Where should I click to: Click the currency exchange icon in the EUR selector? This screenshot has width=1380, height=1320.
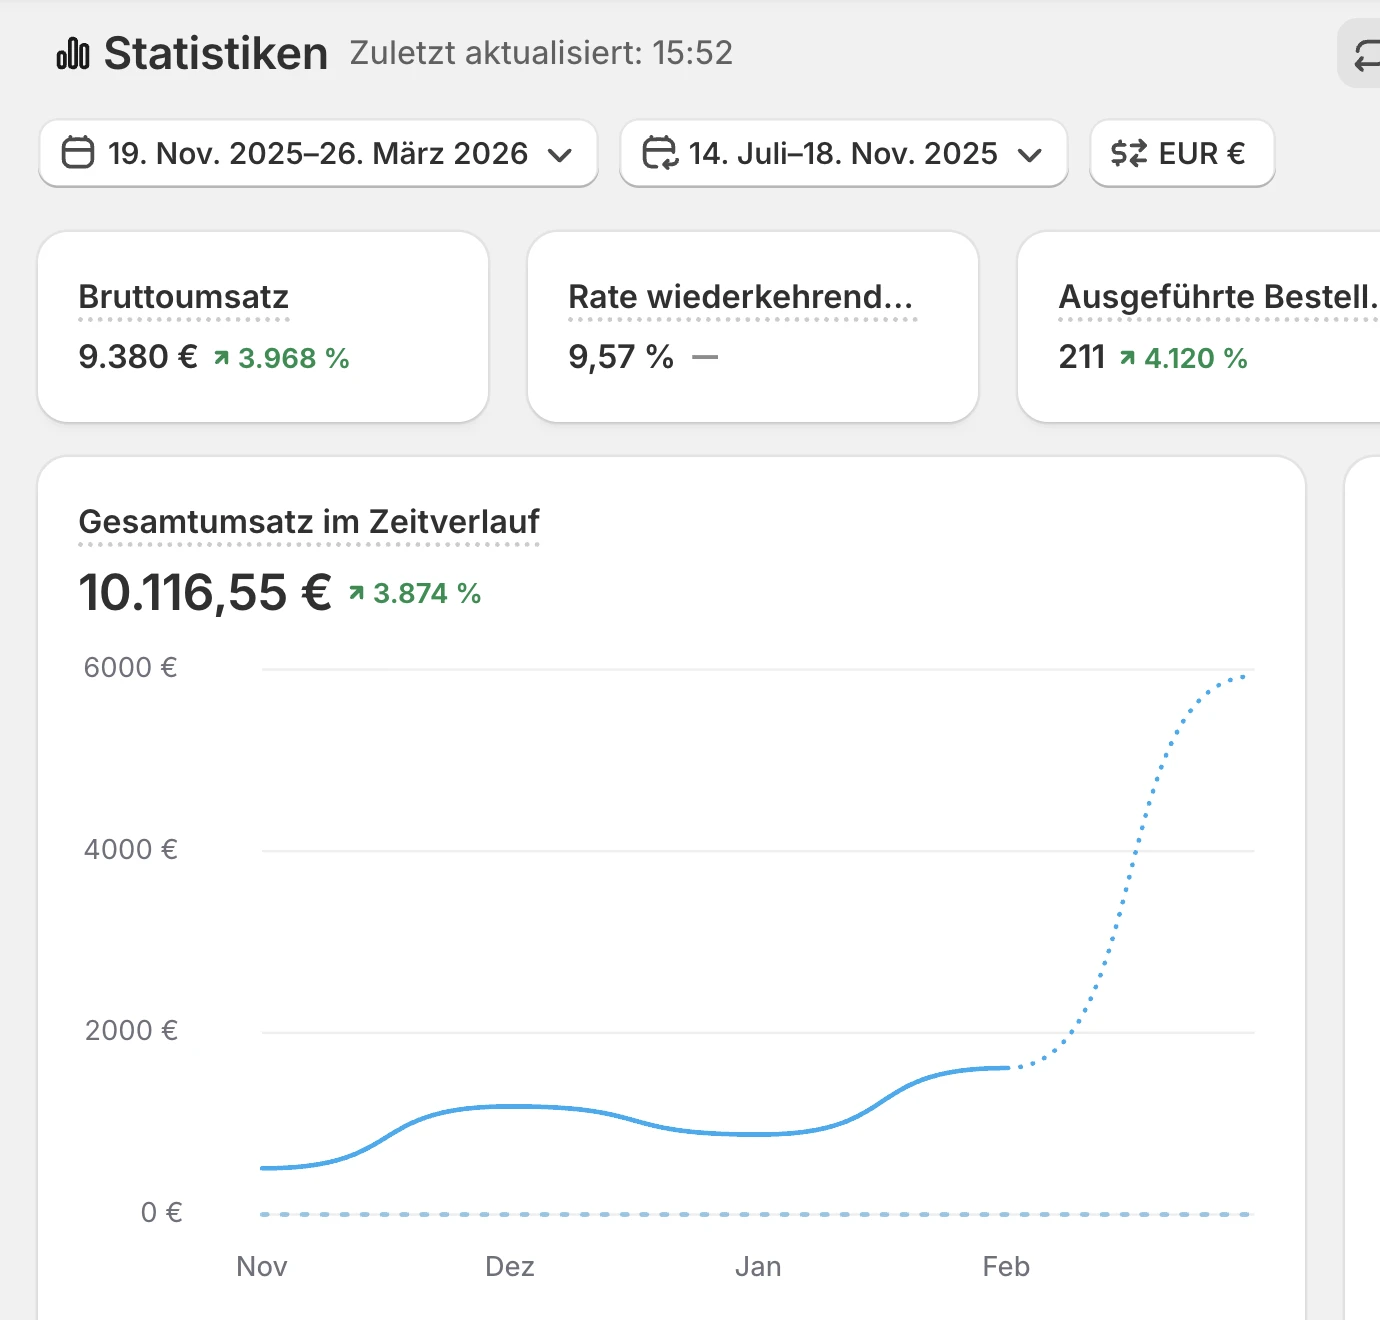coord(1126,153)
